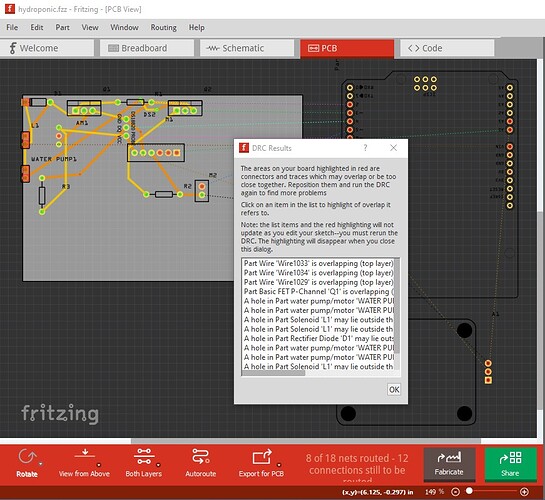545x500 pixels.
Task: Open the File menu
Action: pos(12,27)
